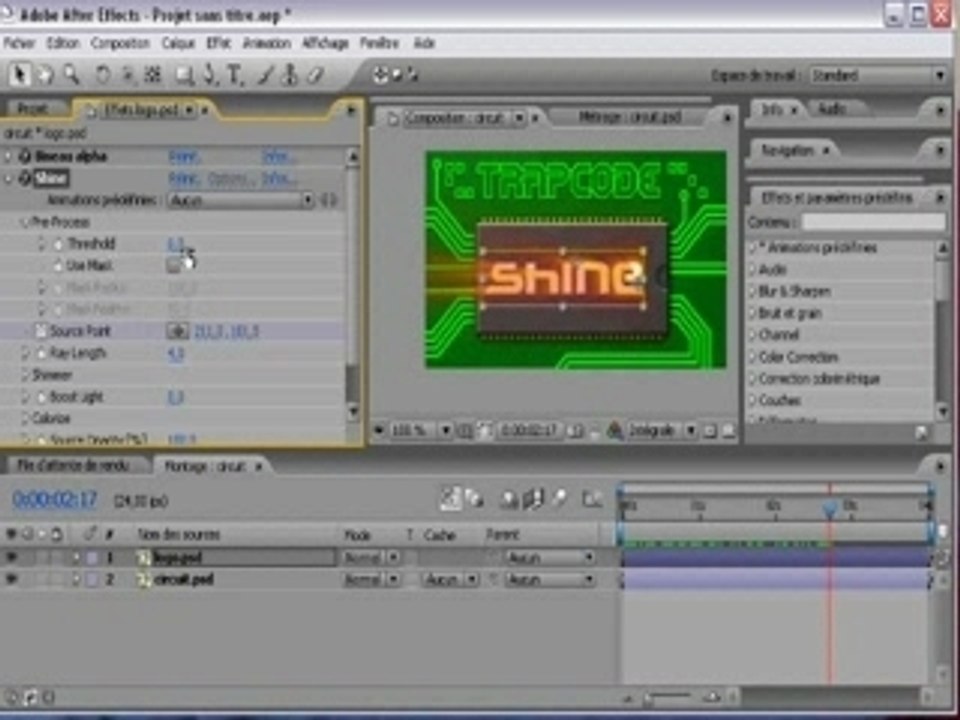
Task: Select the Clone Stamp tool
Action: click(290, 75)
